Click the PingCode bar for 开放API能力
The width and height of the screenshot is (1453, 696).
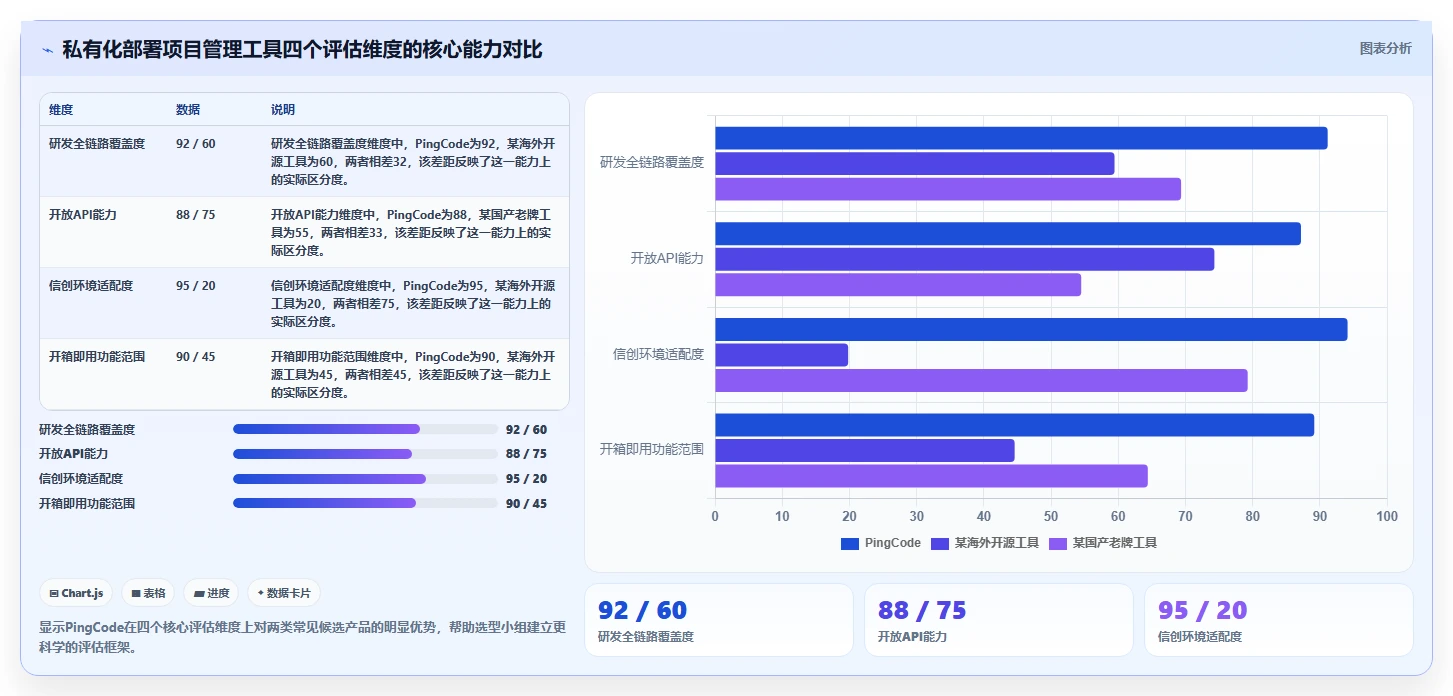[x=1008, y=234]
